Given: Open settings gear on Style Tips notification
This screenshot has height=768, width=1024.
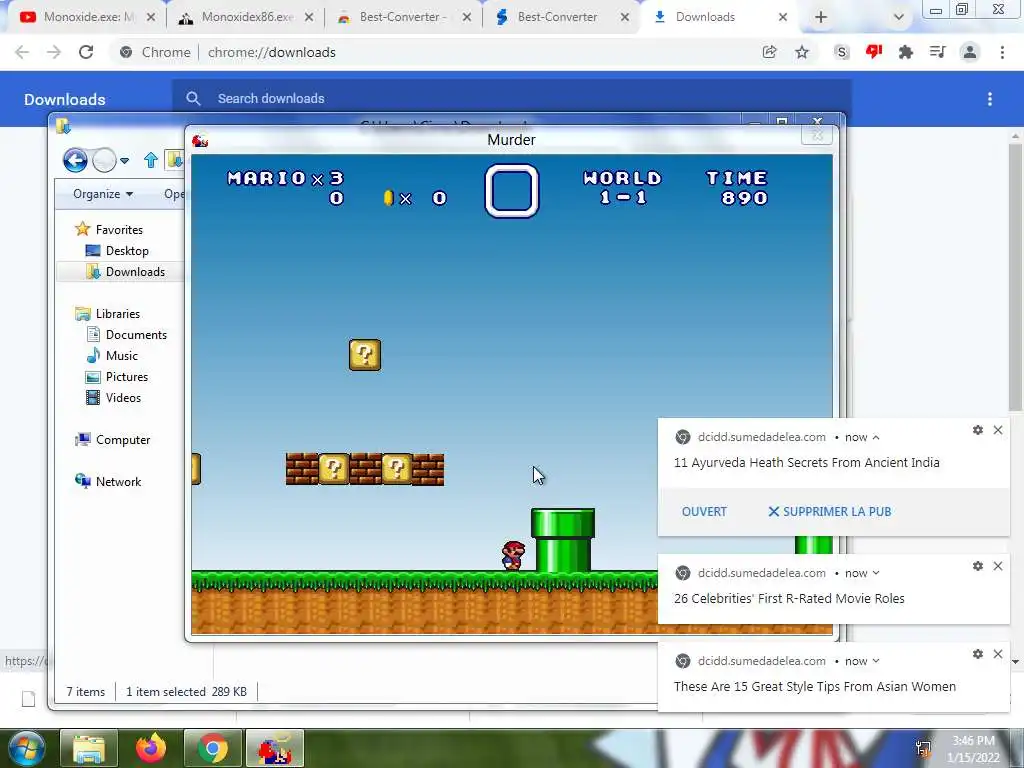Looking at the screenshot, I should tap(978, 654).
